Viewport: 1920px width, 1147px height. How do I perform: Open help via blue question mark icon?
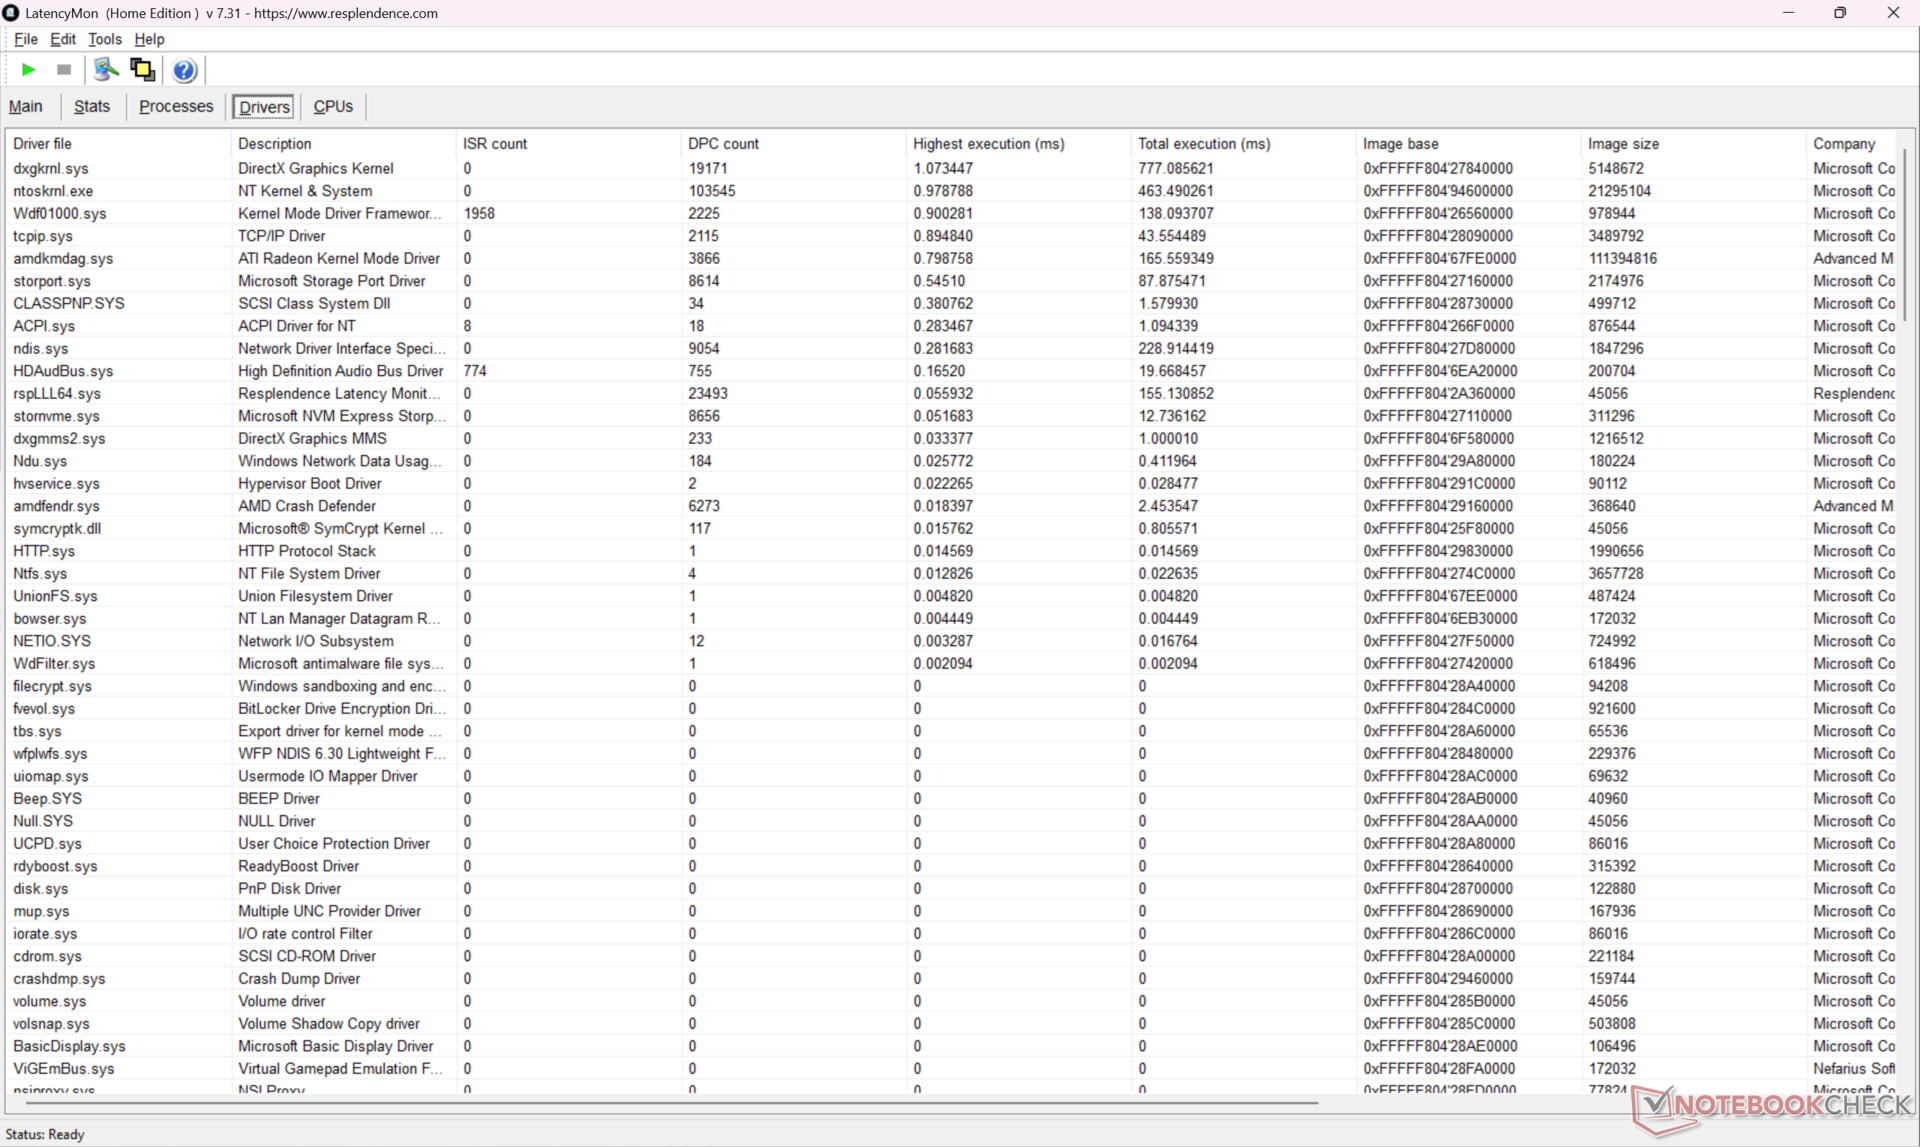pos(184,70)
